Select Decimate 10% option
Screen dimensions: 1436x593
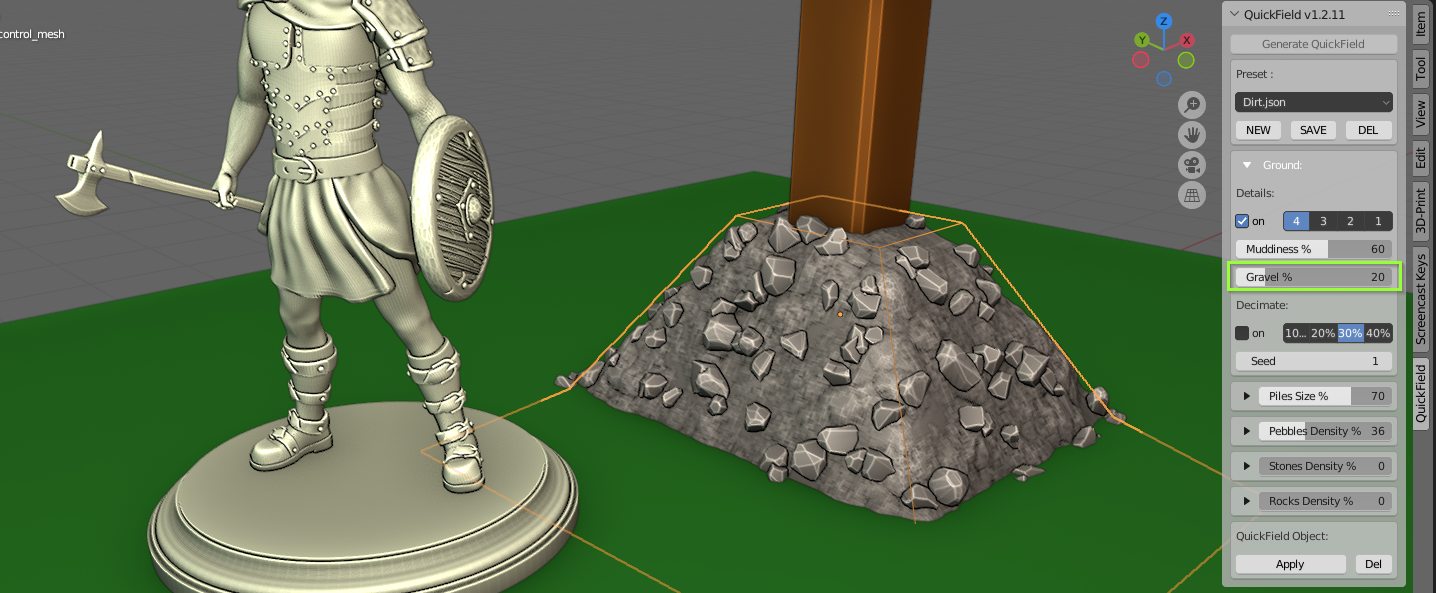point(1296,333)
